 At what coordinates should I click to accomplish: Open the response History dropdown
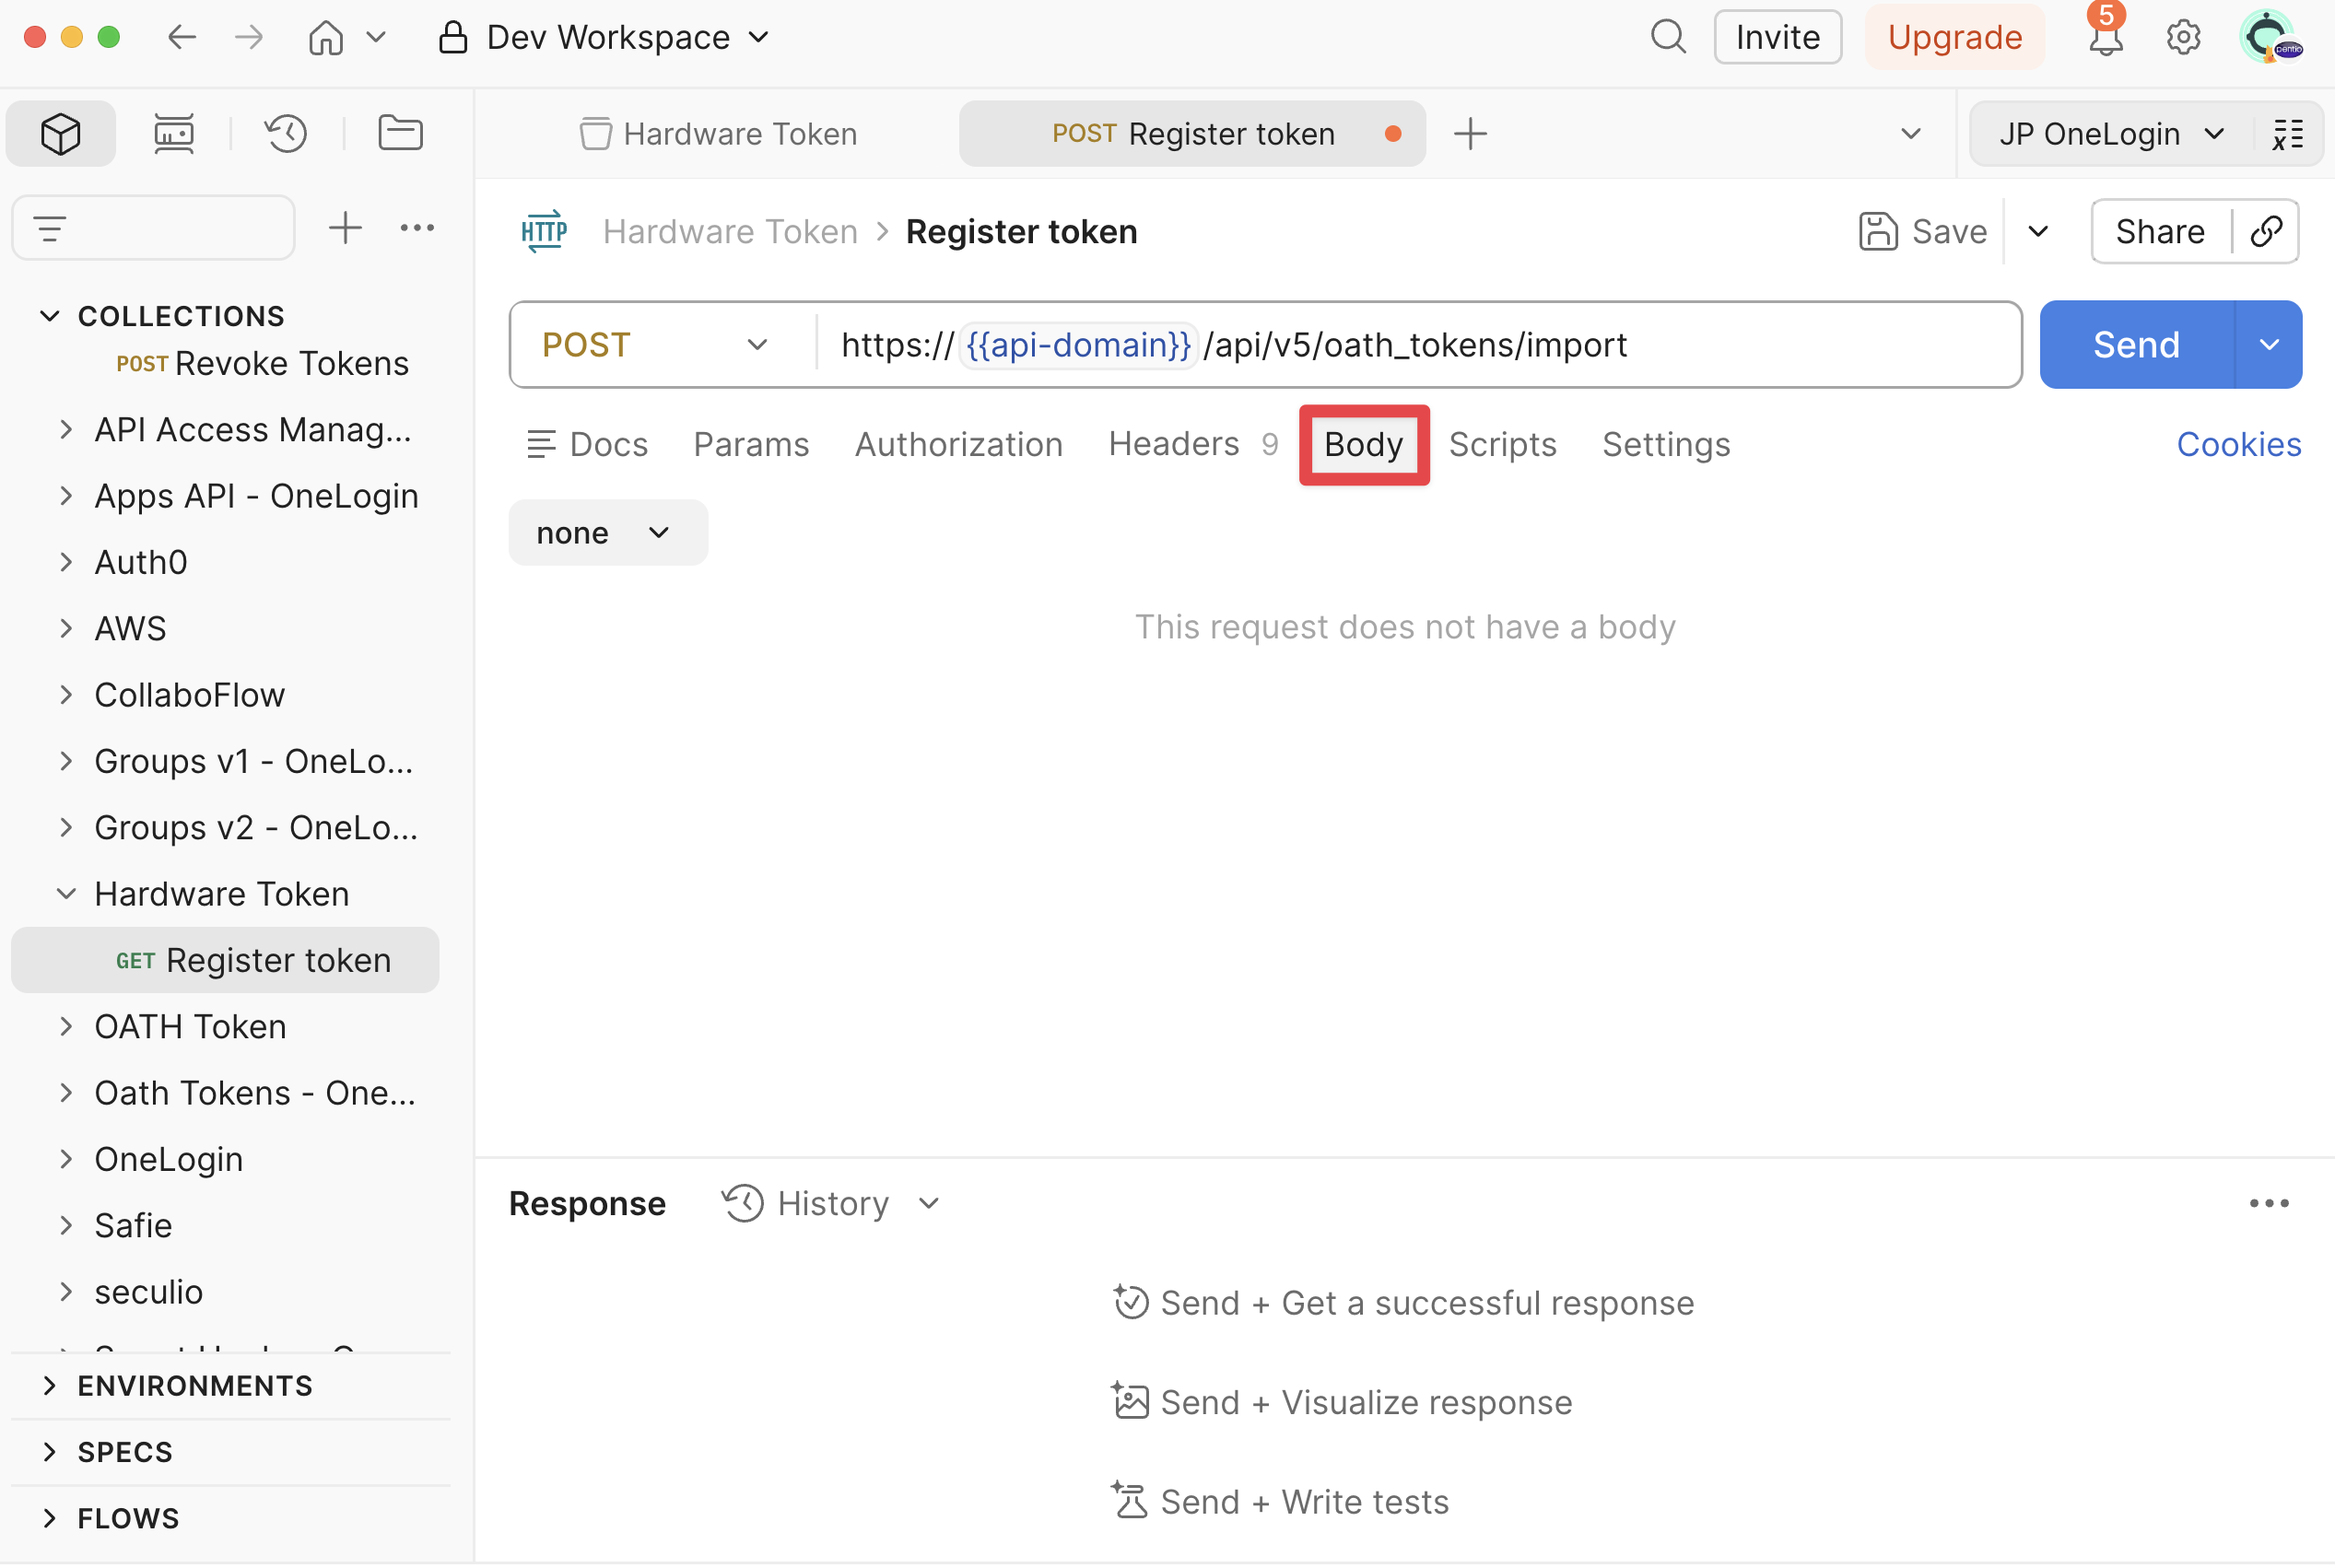pos(832,1203)
